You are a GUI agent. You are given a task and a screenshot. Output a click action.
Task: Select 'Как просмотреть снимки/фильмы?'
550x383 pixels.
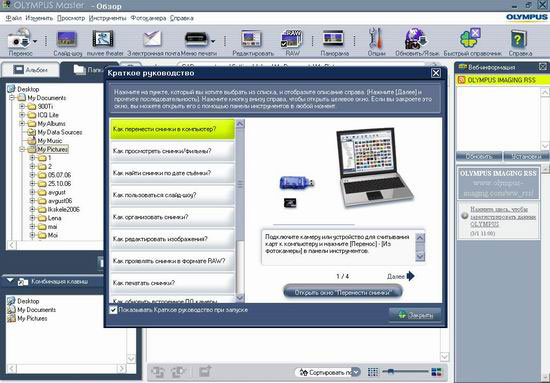[x=172, y=151]
